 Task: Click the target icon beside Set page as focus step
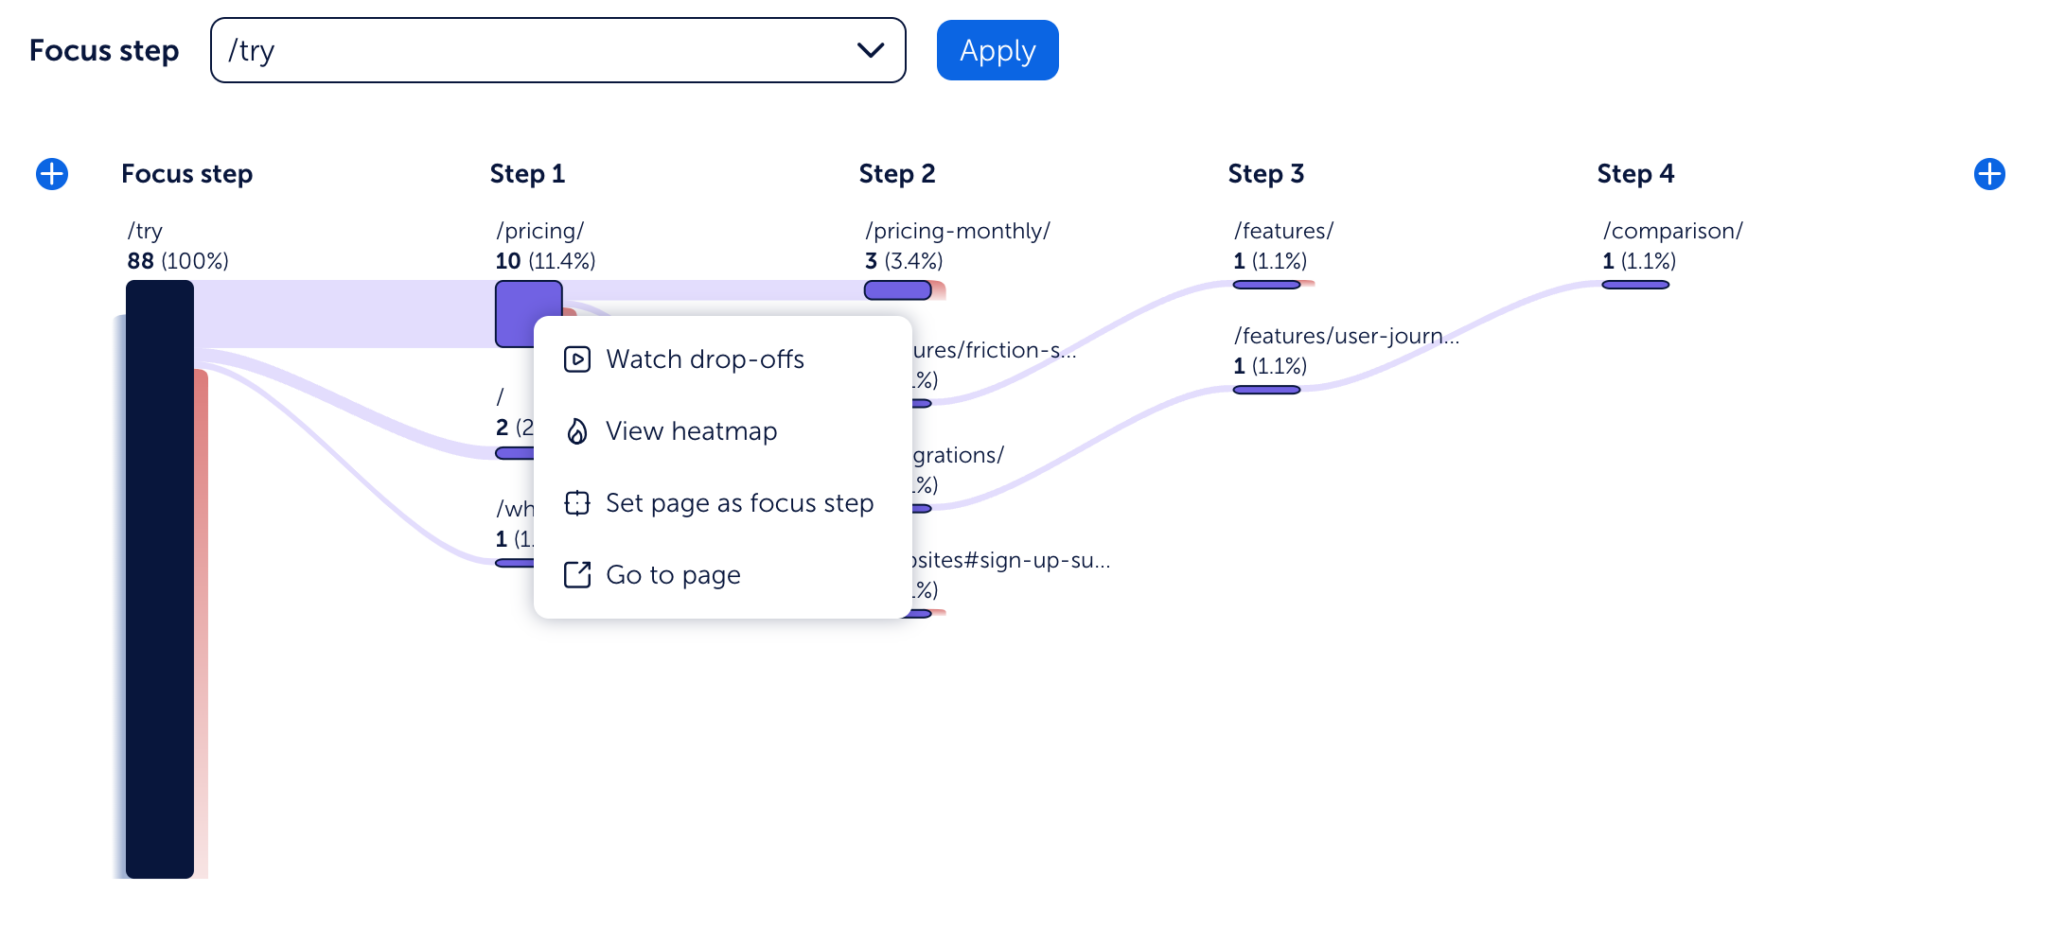(577, 503)
